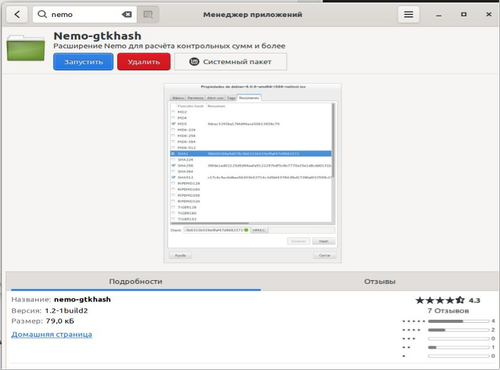Click the four-star rating bar
The width and height of the screenshot is (500, 370).
pyautogui.click(x=459, y=330)
